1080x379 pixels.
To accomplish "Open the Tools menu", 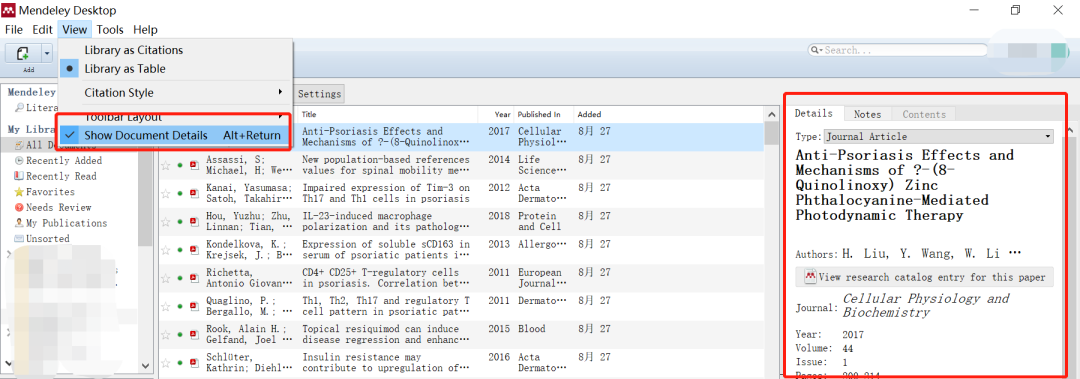I will (110, 30).
